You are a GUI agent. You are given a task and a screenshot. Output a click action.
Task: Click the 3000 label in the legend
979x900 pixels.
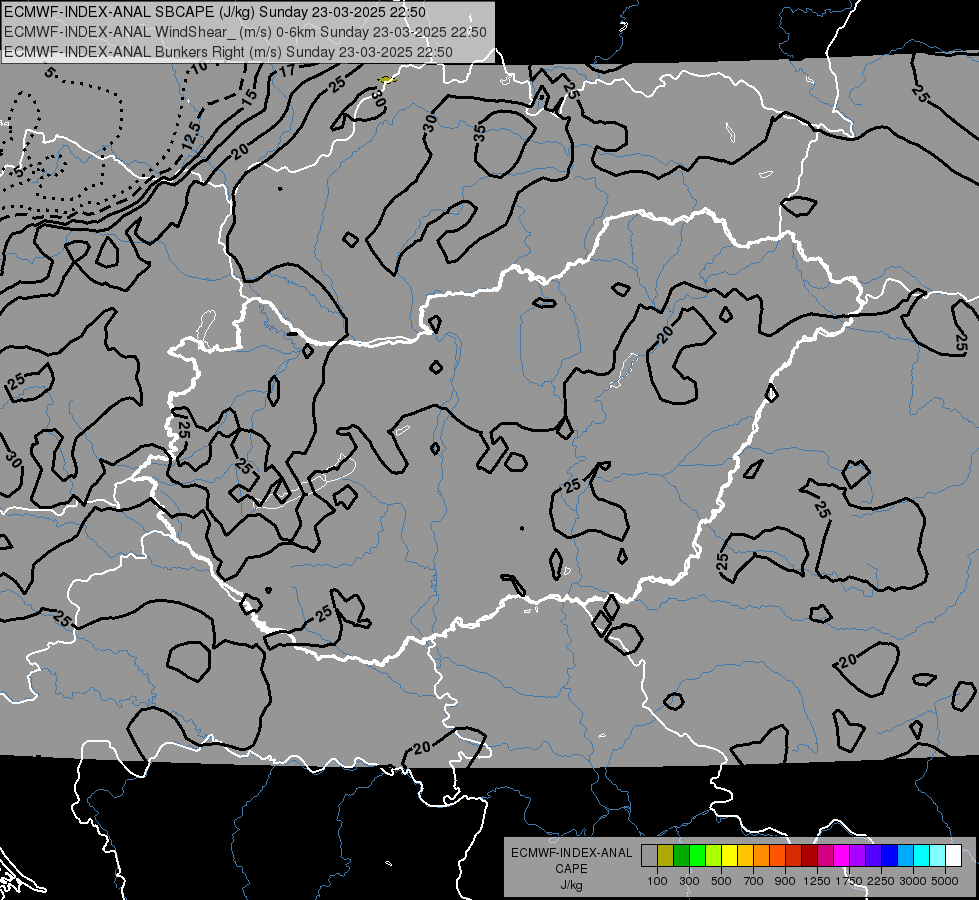pos(913,881)
